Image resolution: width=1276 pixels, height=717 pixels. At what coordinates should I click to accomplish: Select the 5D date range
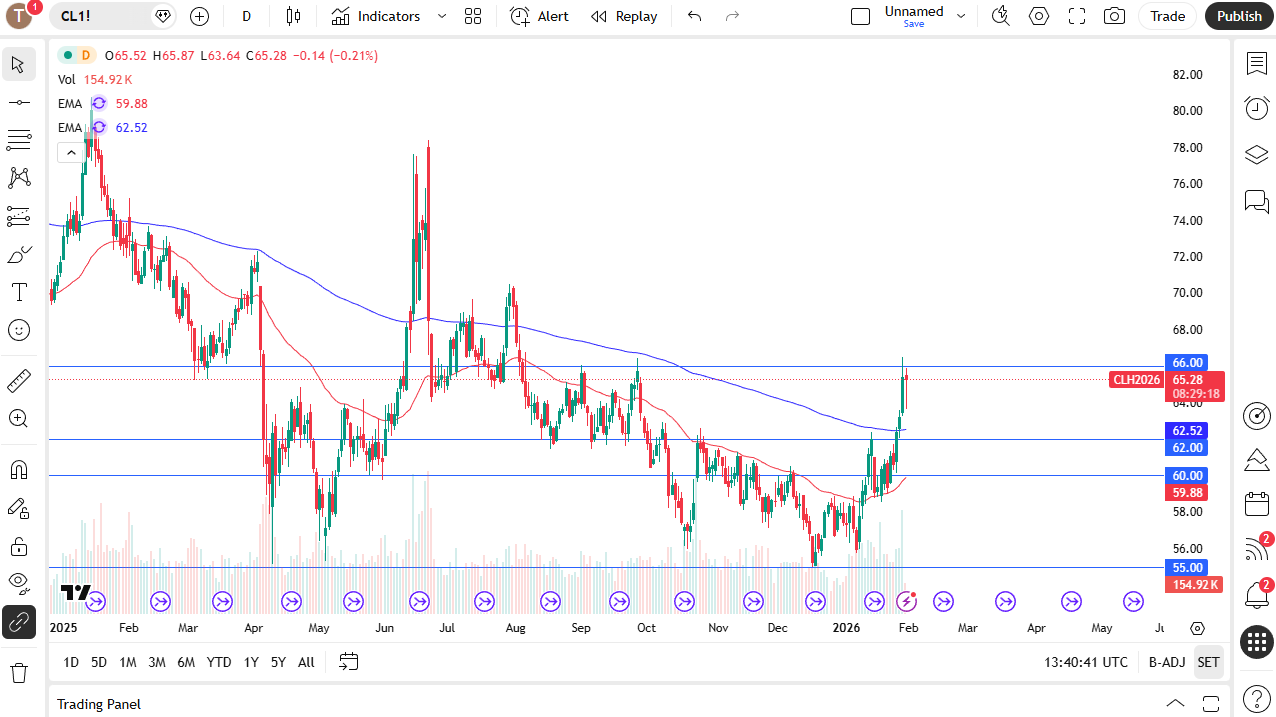(99, 662)
